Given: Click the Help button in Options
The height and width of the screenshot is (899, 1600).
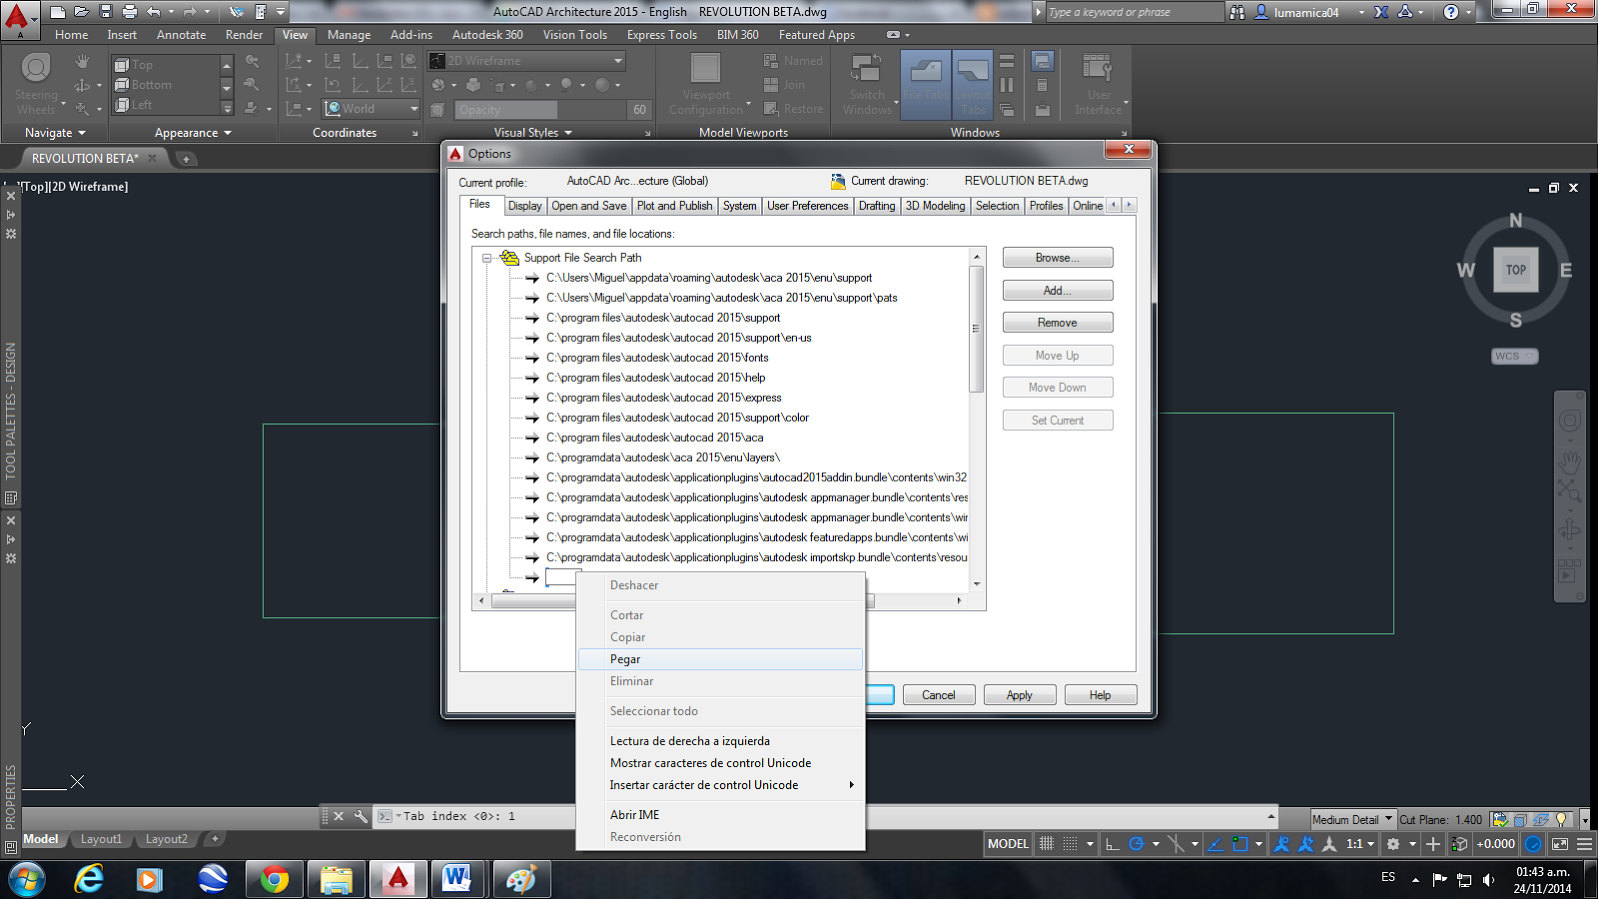Looking at the screenshot, I should pos(1100,695).
